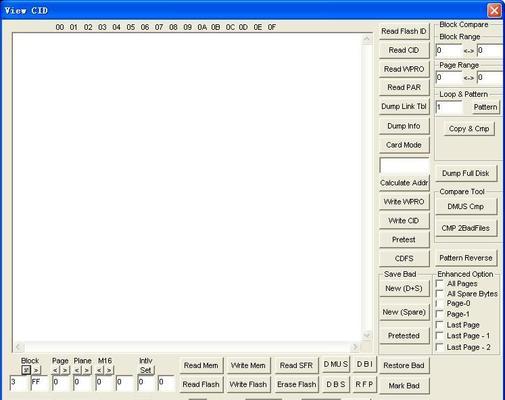Check the Last Page - 1 option
Screen dimensions: 505x400
pyautogui.click(x=440, y=336)
